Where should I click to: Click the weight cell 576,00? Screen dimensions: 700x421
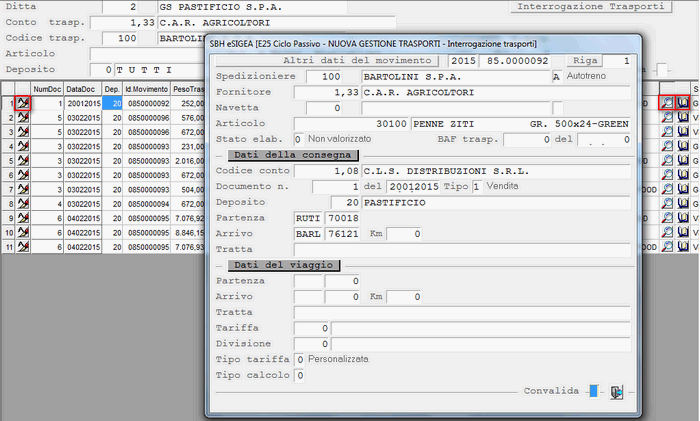pos(187,118)
